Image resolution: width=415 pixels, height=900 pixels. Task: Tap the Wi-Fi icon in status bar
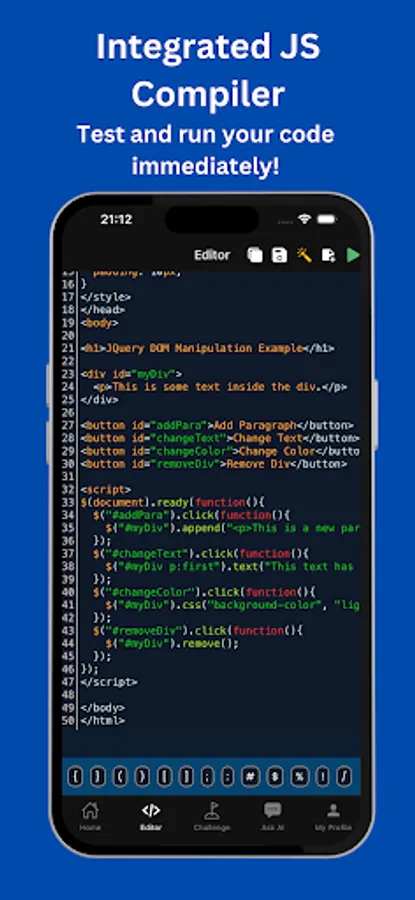pyautogui.click(x=304, y=219)
